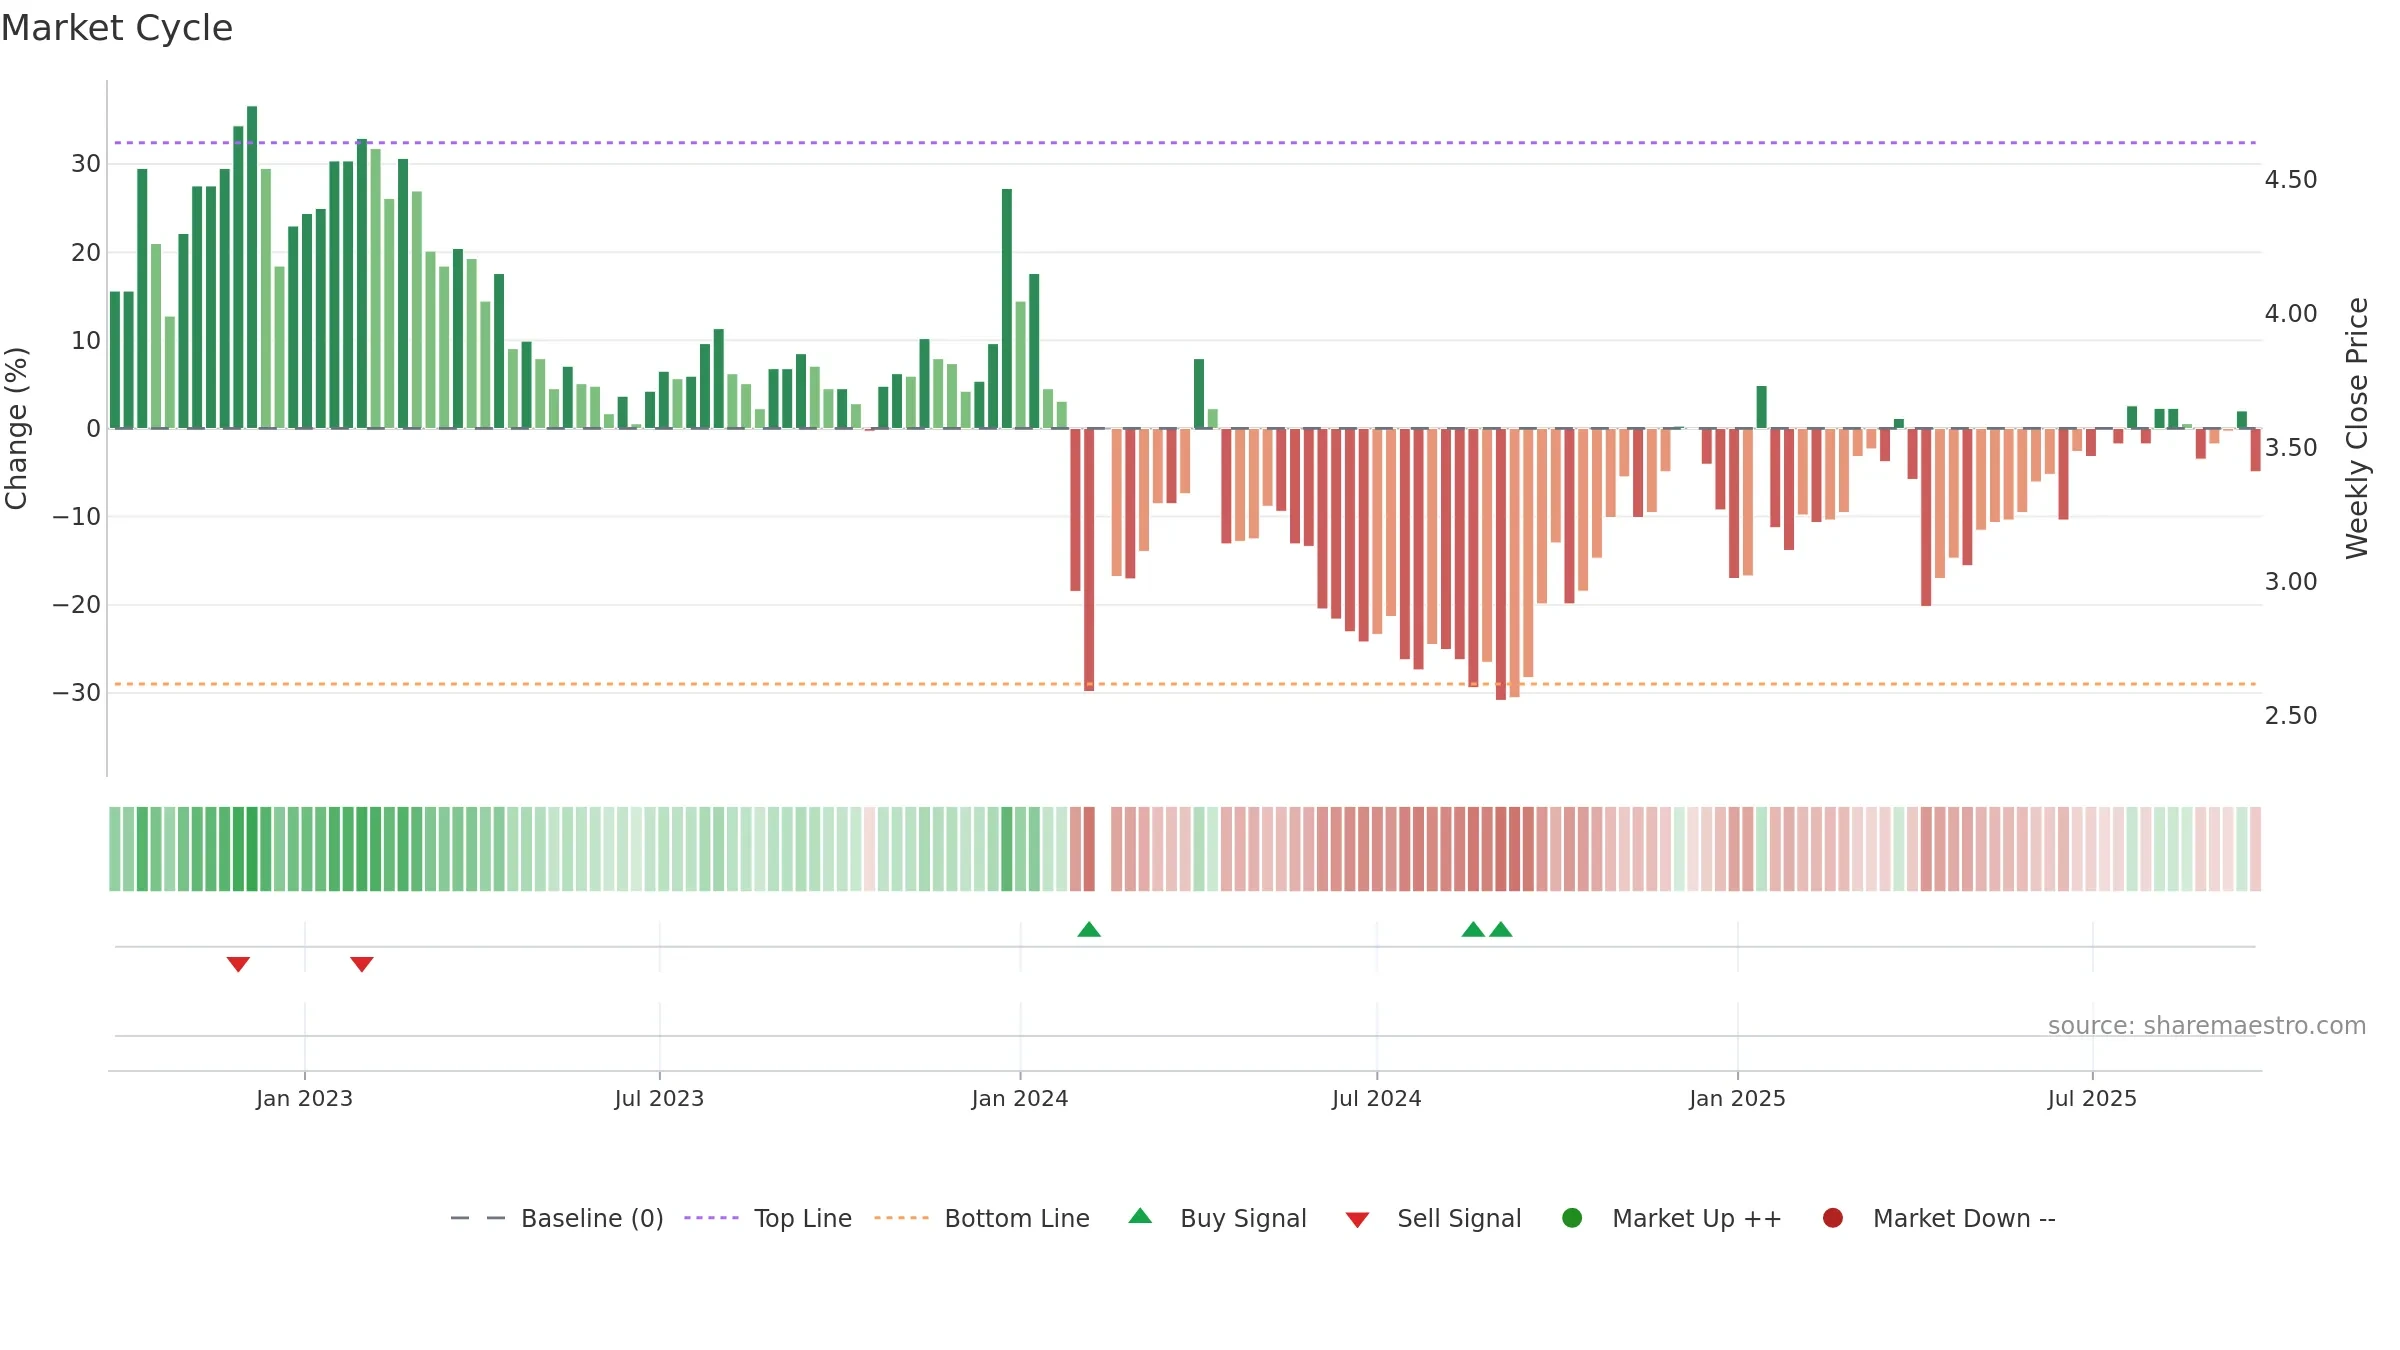The width and height of the screenshot is (2400, 1350).
Task: Click the Jan 2025 axis label
Action: [1737, 1099]
